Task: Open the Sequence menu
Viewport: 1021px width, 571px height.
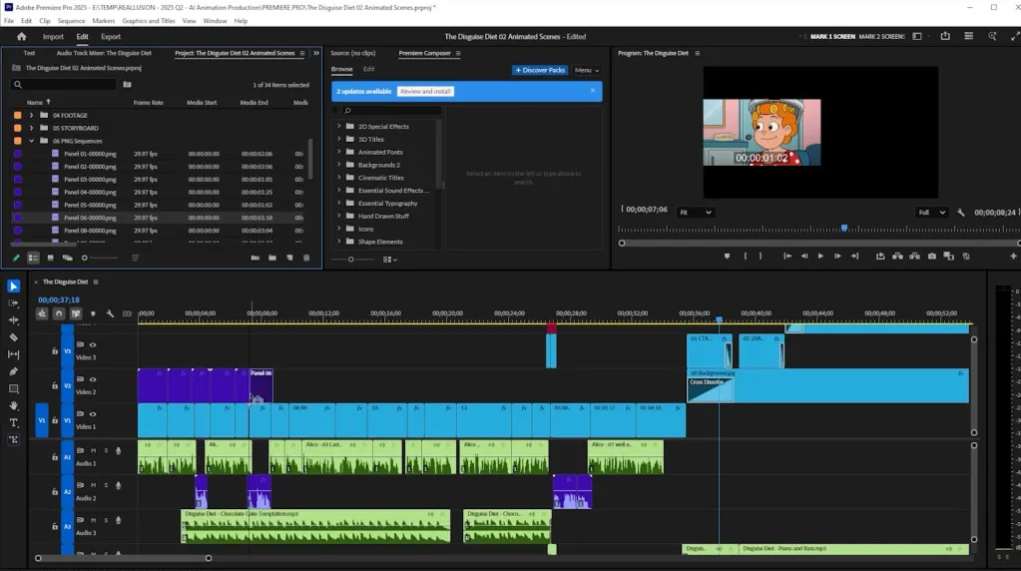Action: (71, 21)
